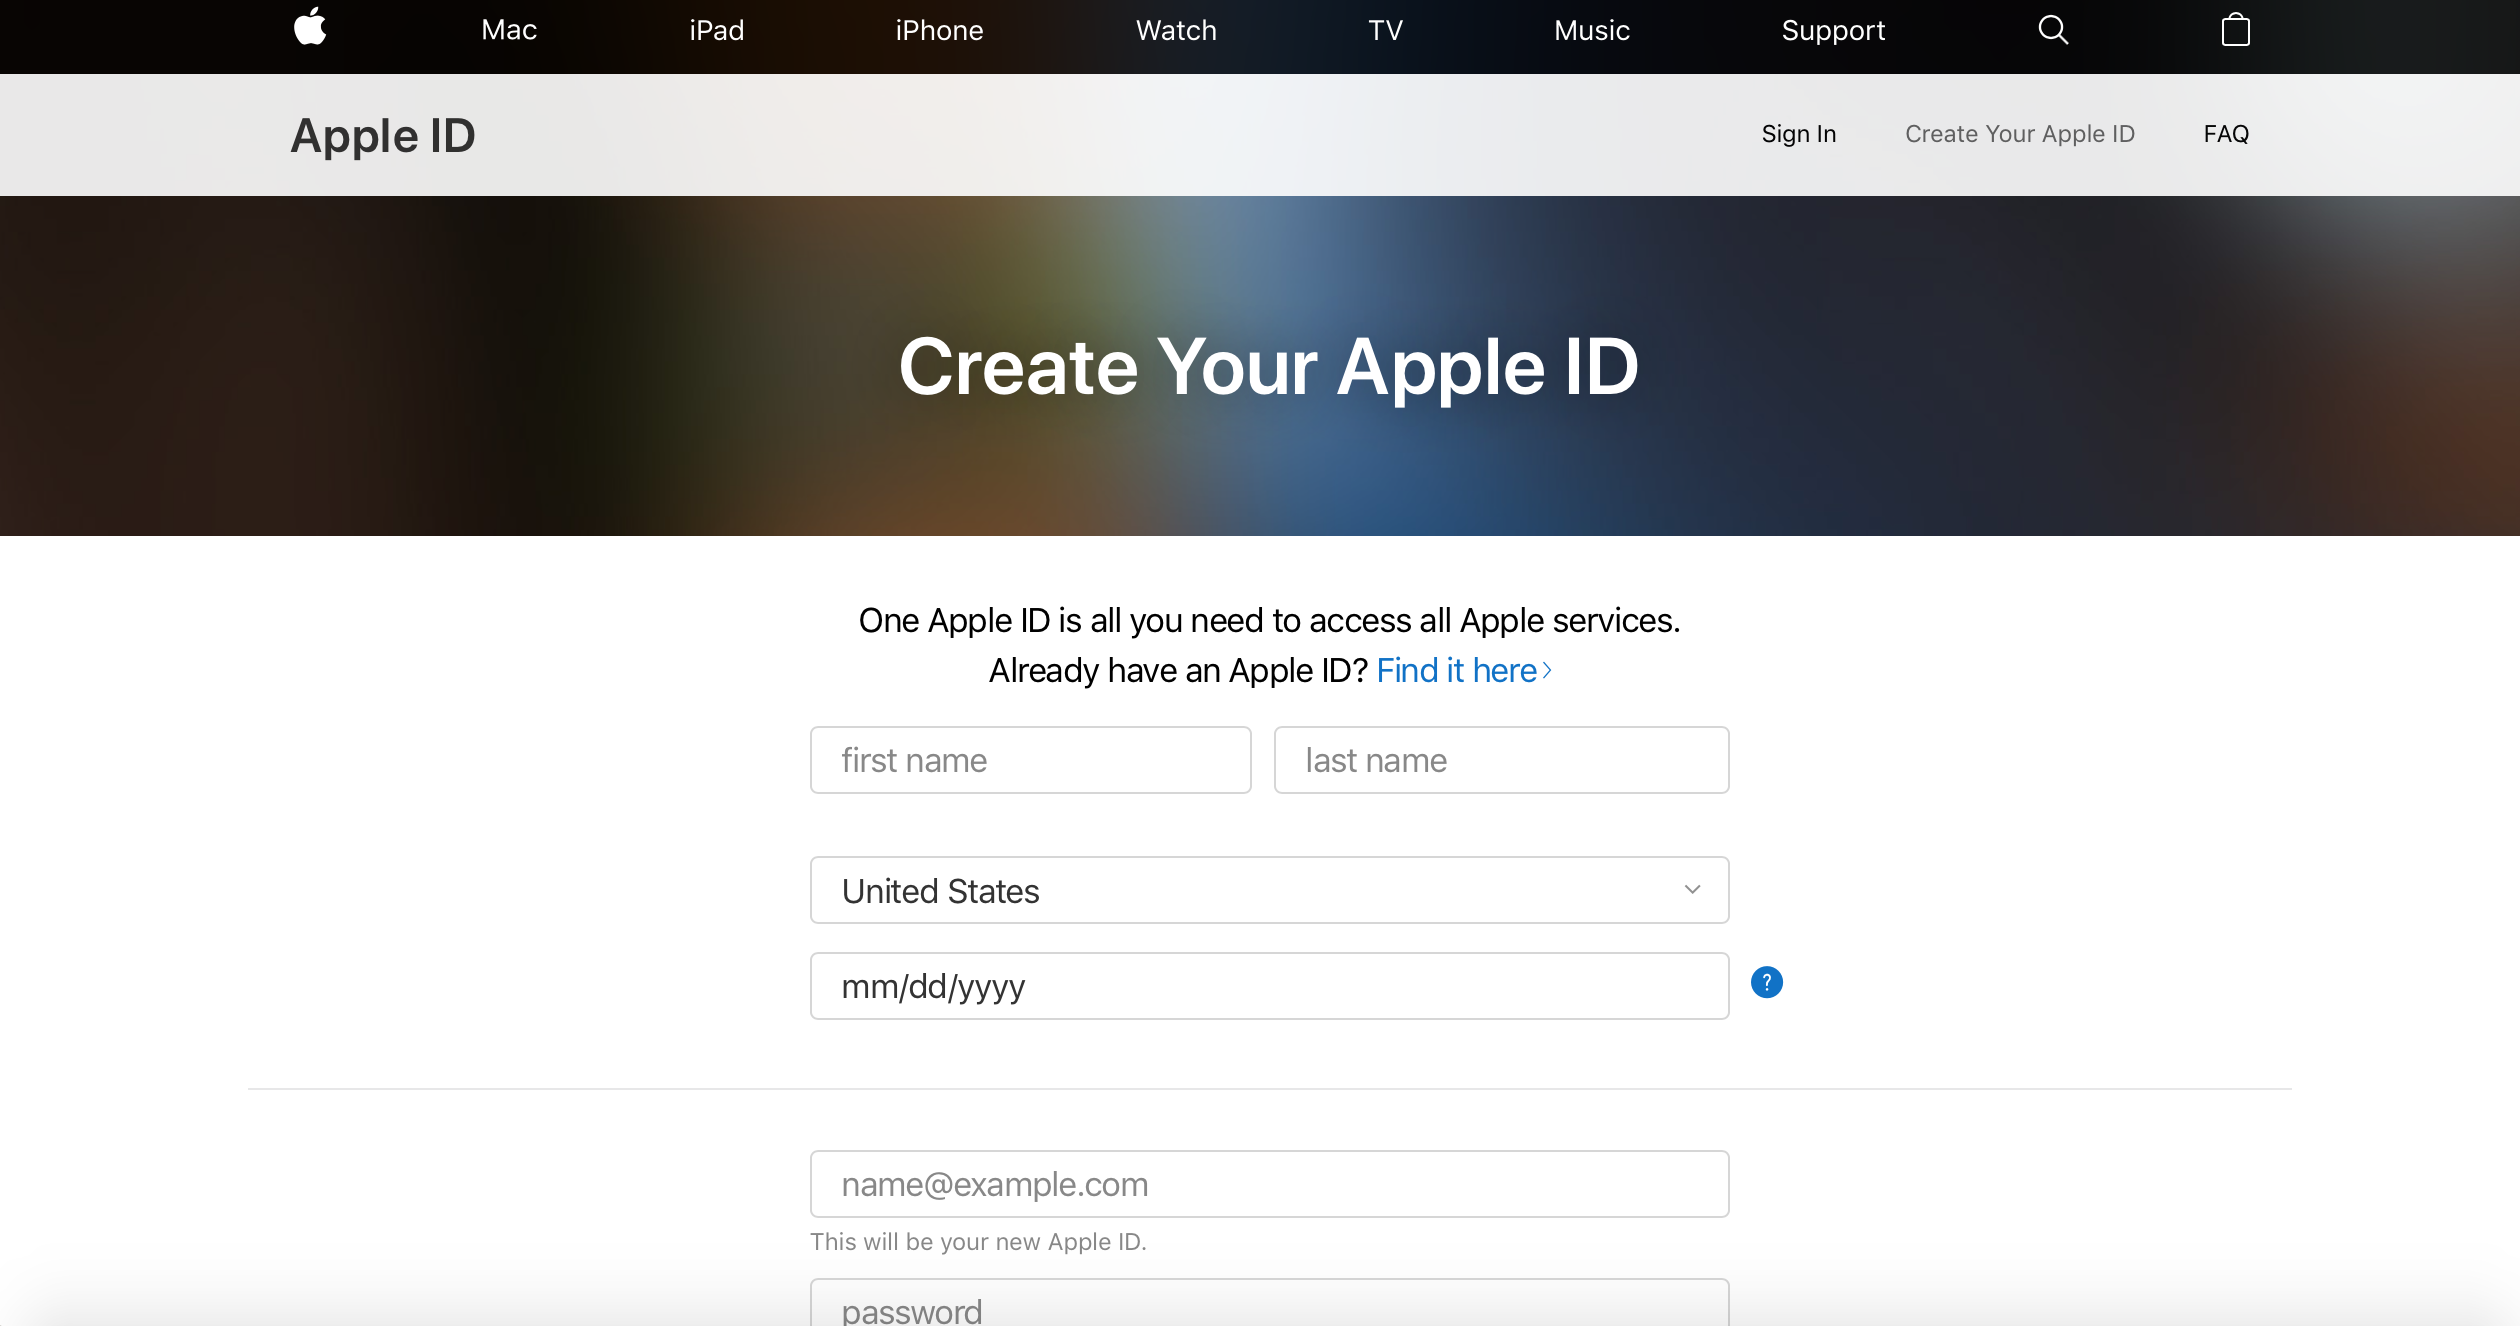Select TV in the navigation bar
This screenshot has width=2520, height=1326.
pos(1385,31)
